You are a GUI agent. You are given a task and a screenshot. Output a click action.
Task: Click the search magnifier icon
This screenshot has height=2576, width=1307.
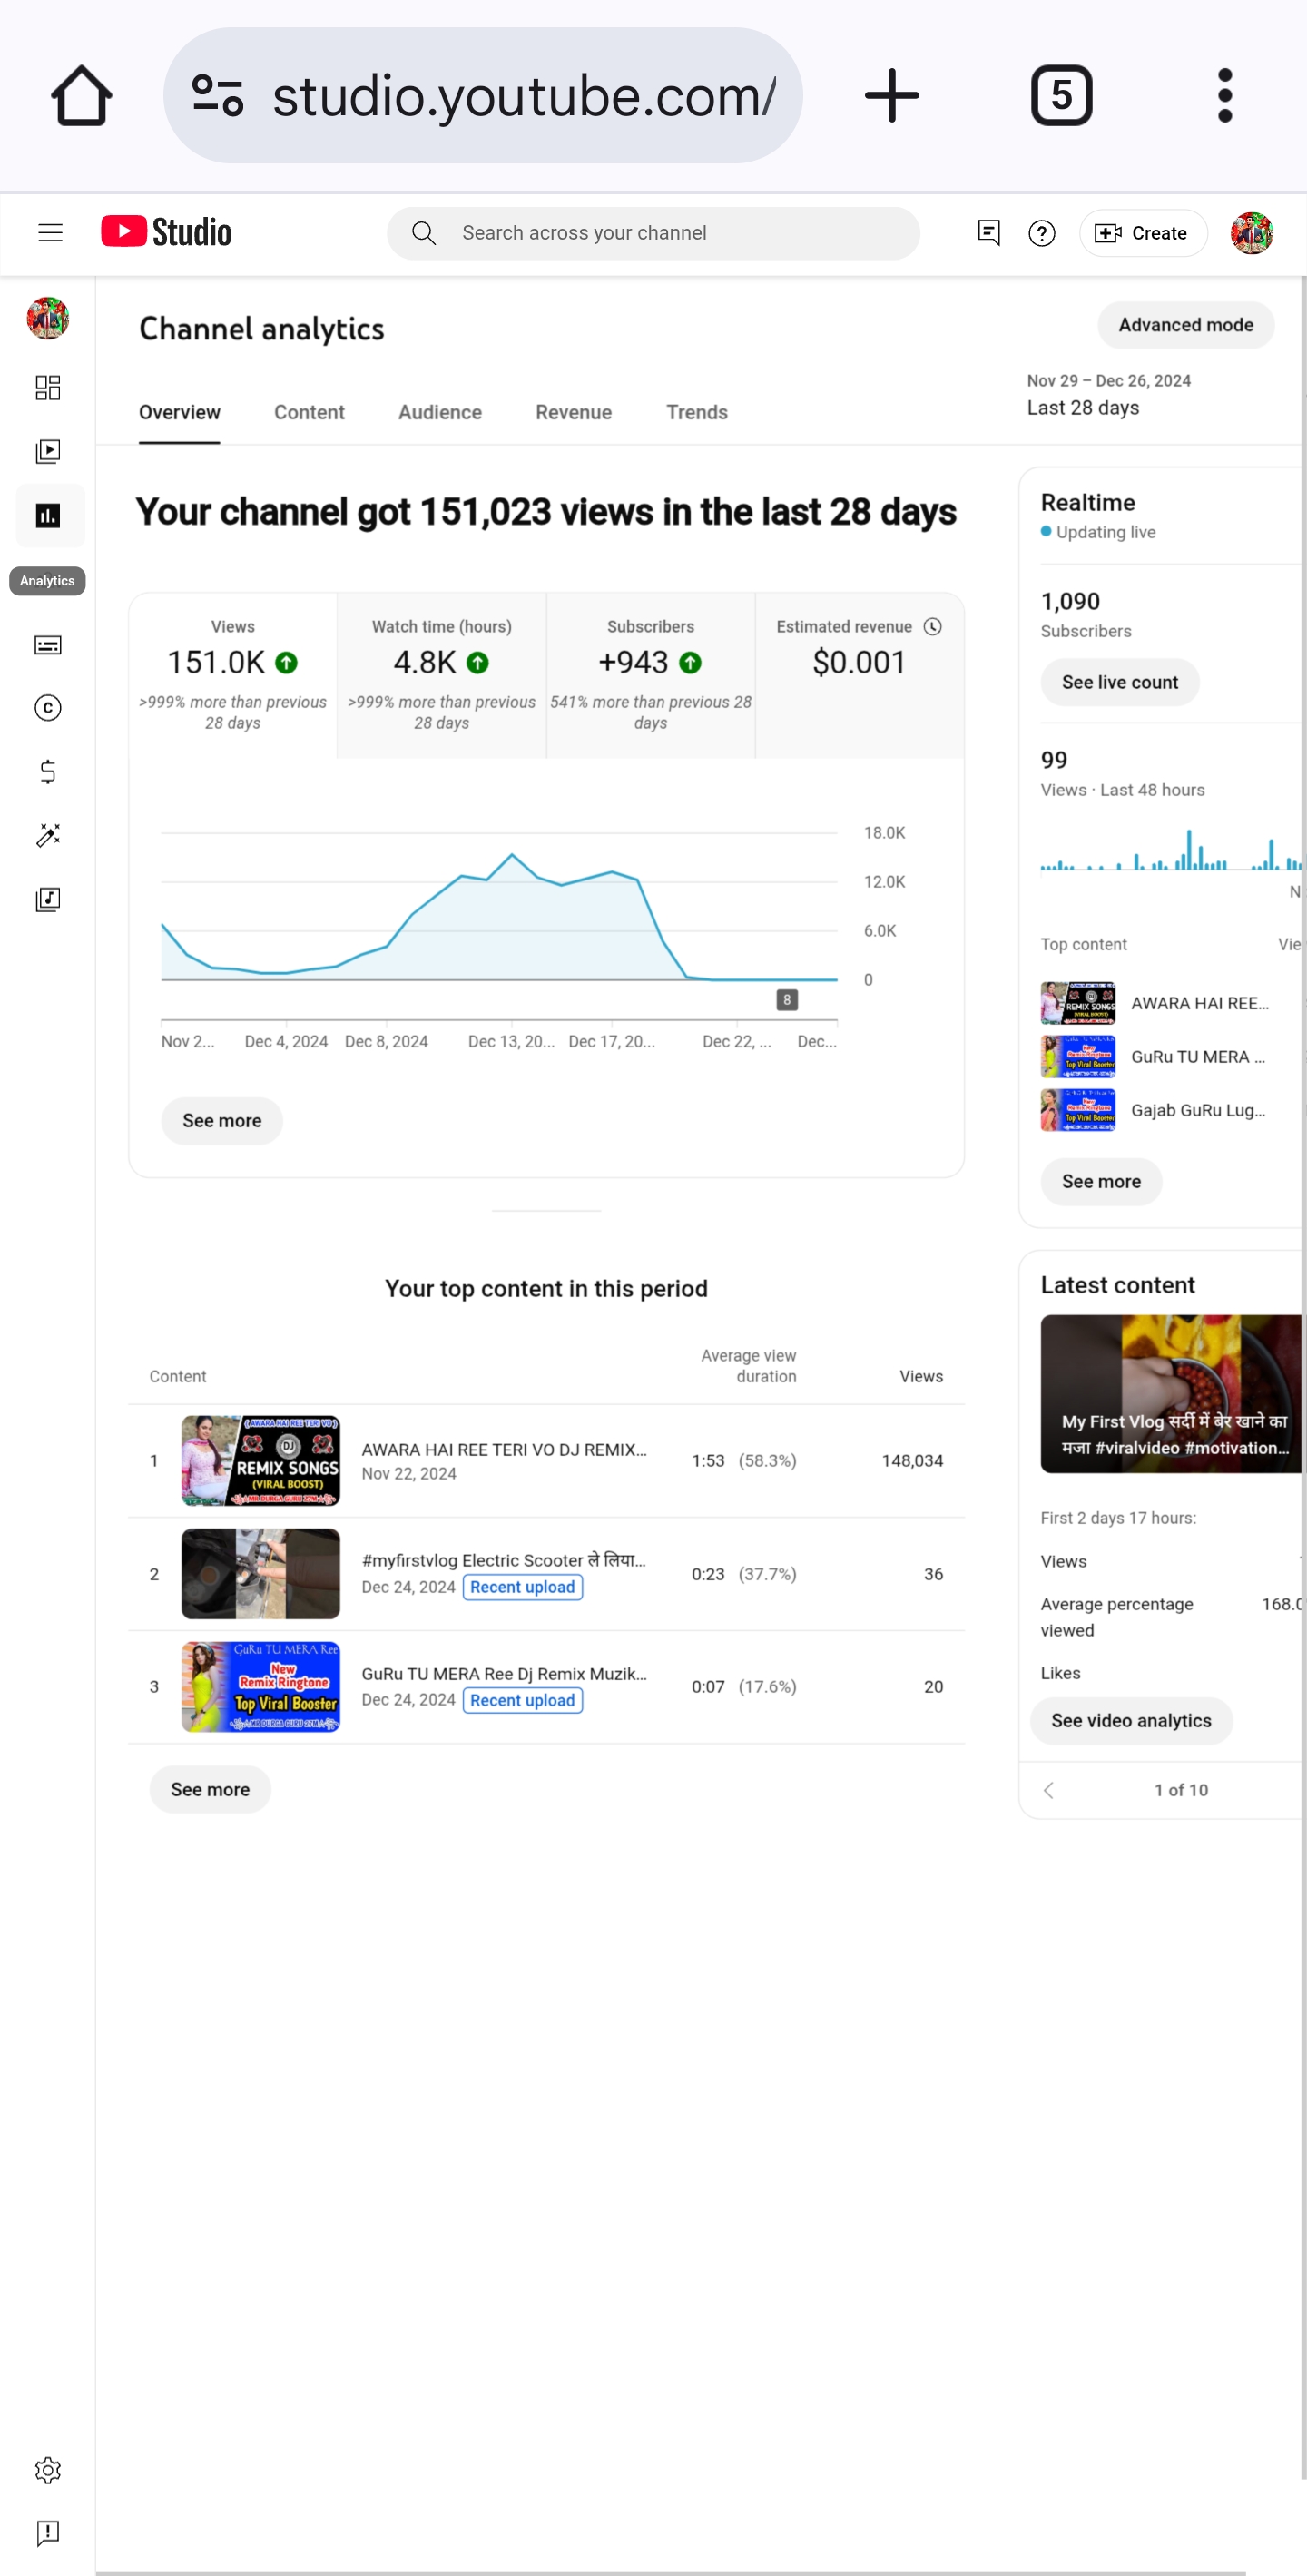[424, 233]
